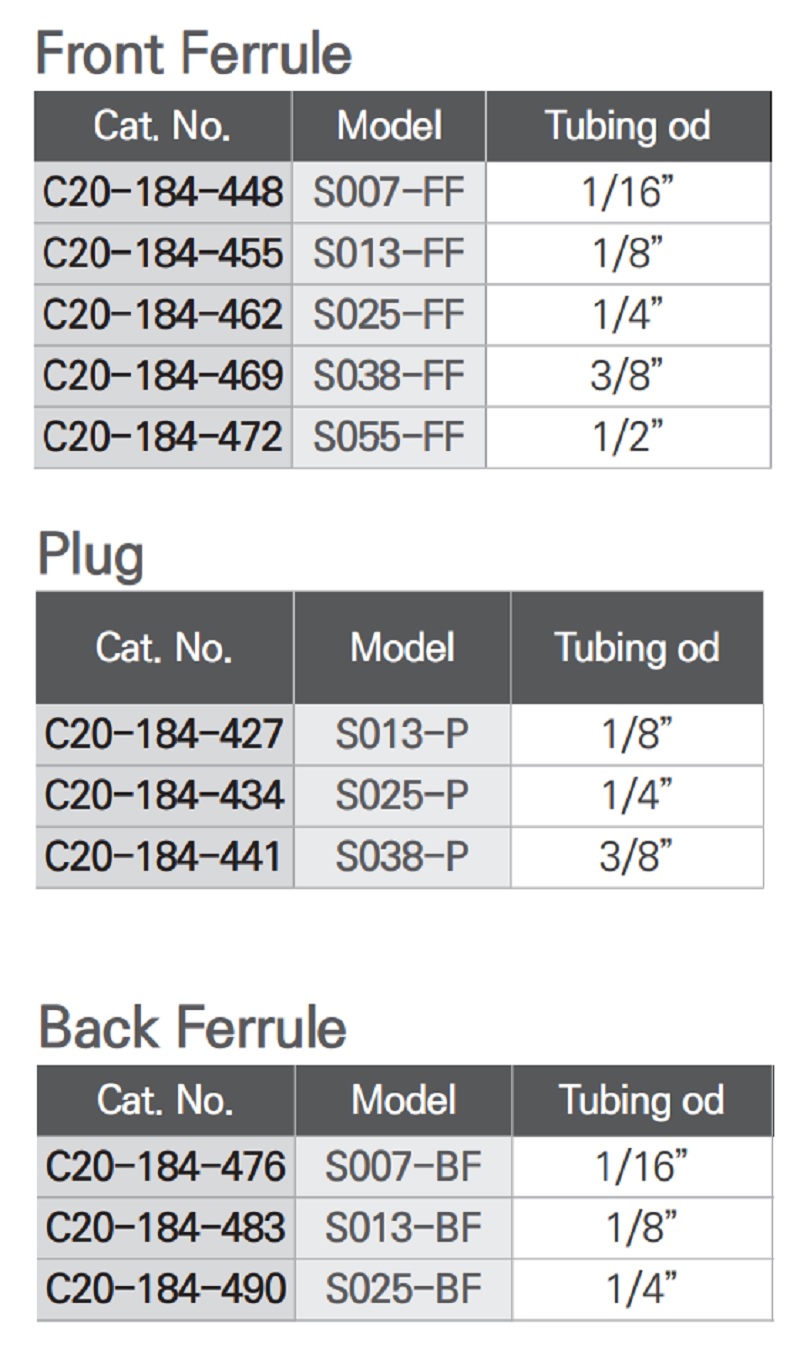Viewport: 800px width, 1350px height.
Task: Click the S038-P model cell
Action: click(x=402, y=857)
